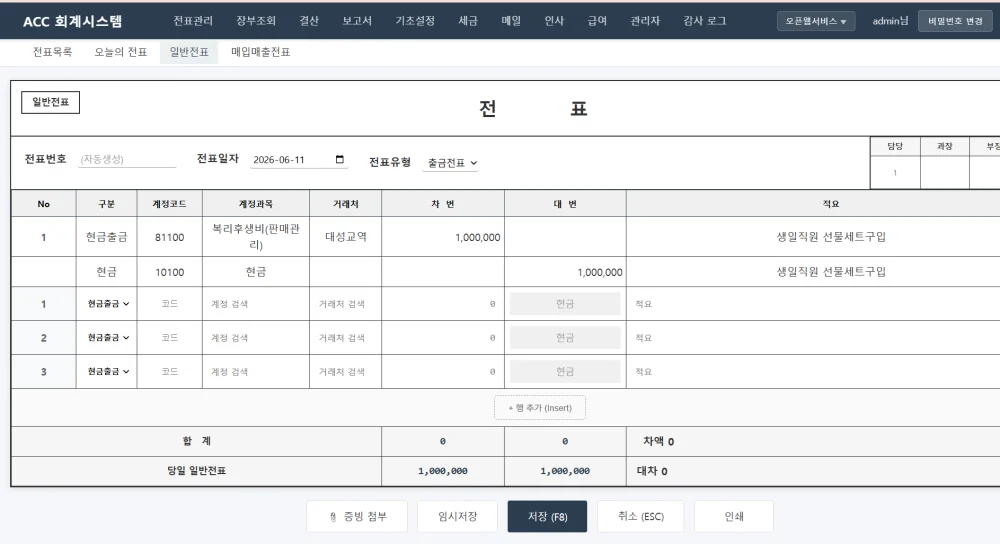Click the 임시저장 button
This screenshot has width=1000, height=544.
[457, 517]
